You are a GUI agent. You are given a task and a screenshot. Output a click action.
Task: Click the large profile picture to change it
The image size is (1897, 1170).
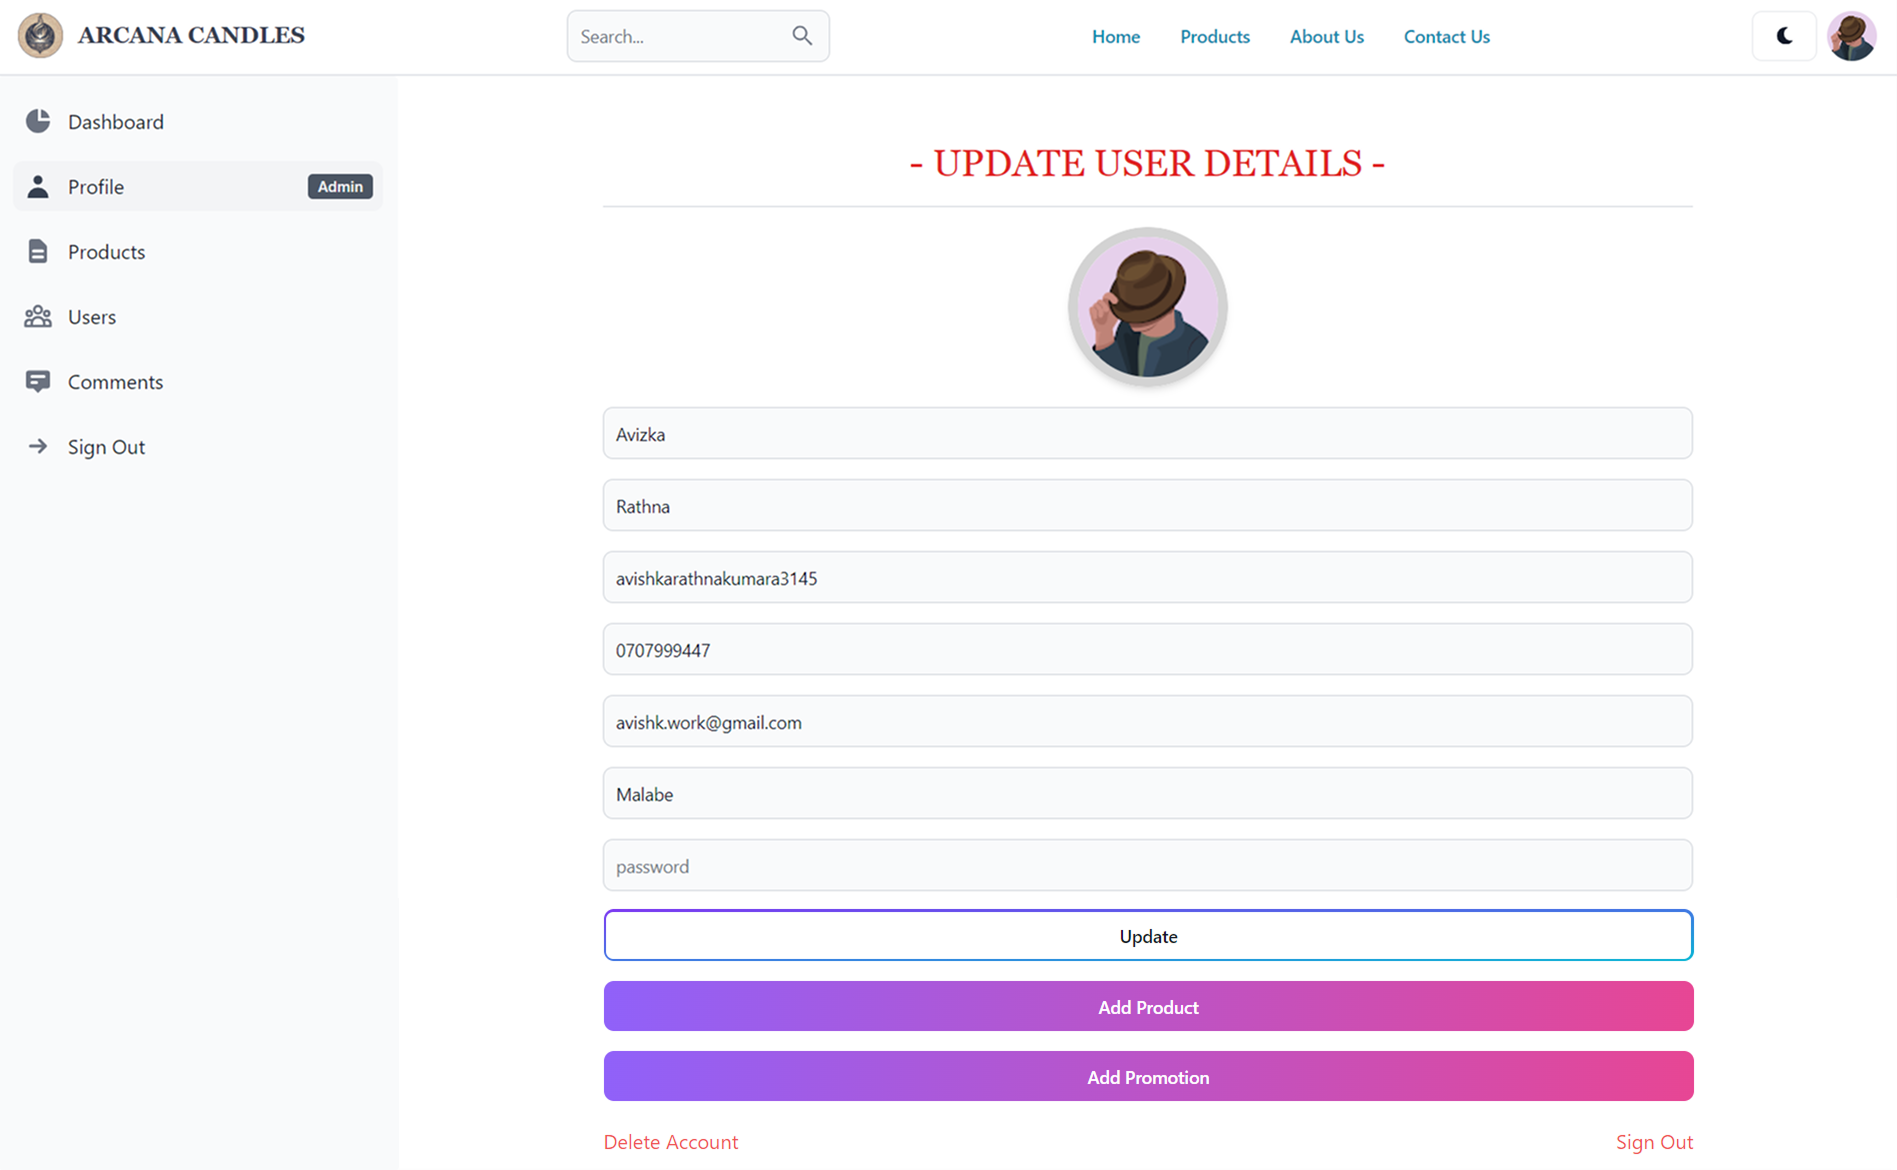coord(1147,307)
